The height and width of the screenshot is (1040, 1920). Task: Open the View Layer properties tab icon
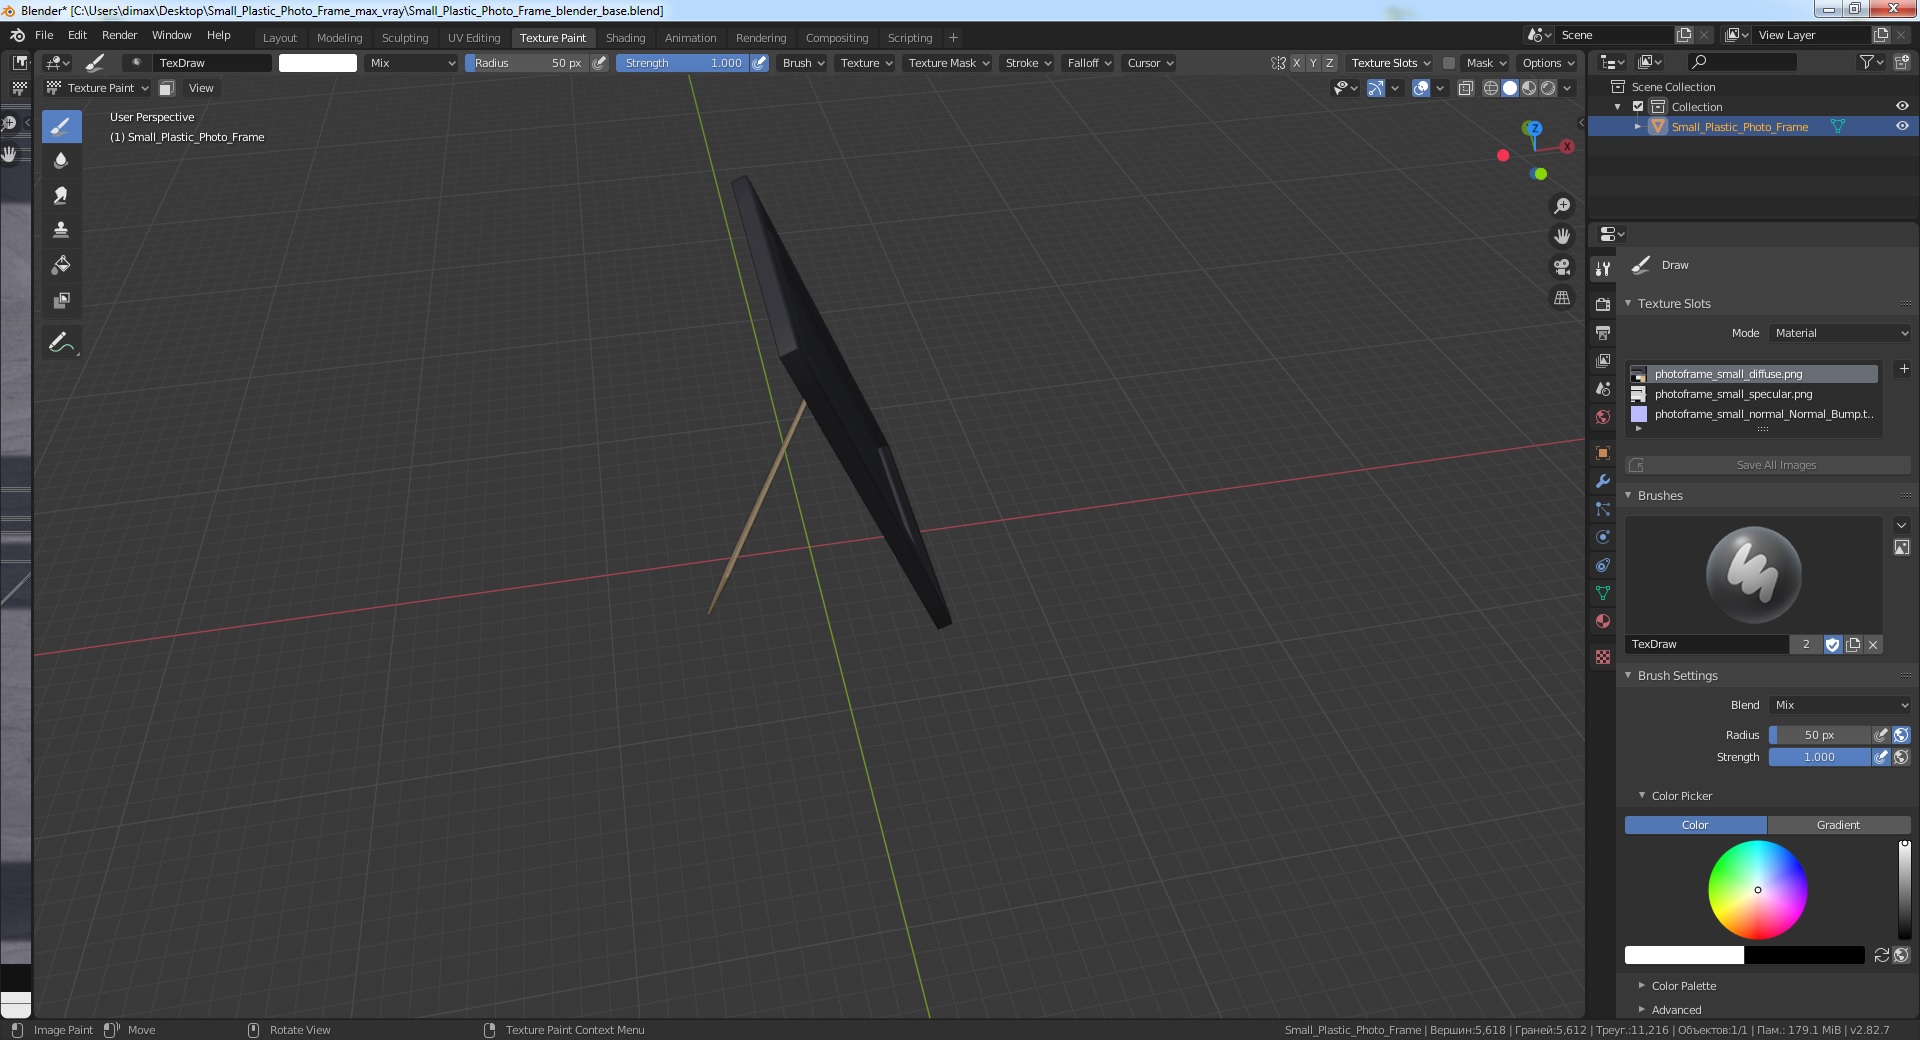click(x=1603, y=360)
